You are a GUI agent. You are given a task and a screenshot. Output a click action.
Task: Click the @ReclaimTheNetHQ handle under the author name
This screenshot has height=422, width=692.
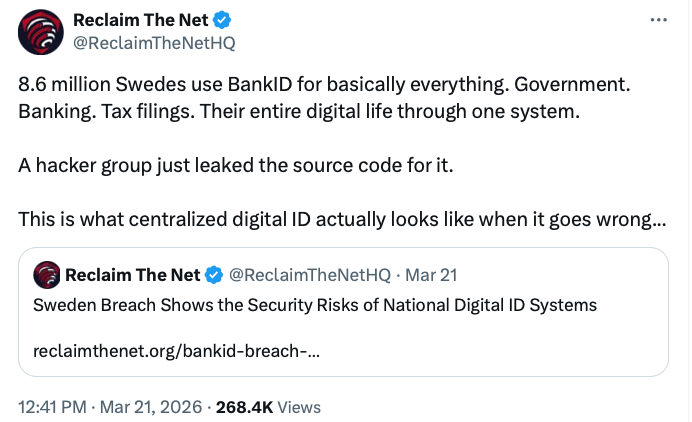[x=153, y=42]
